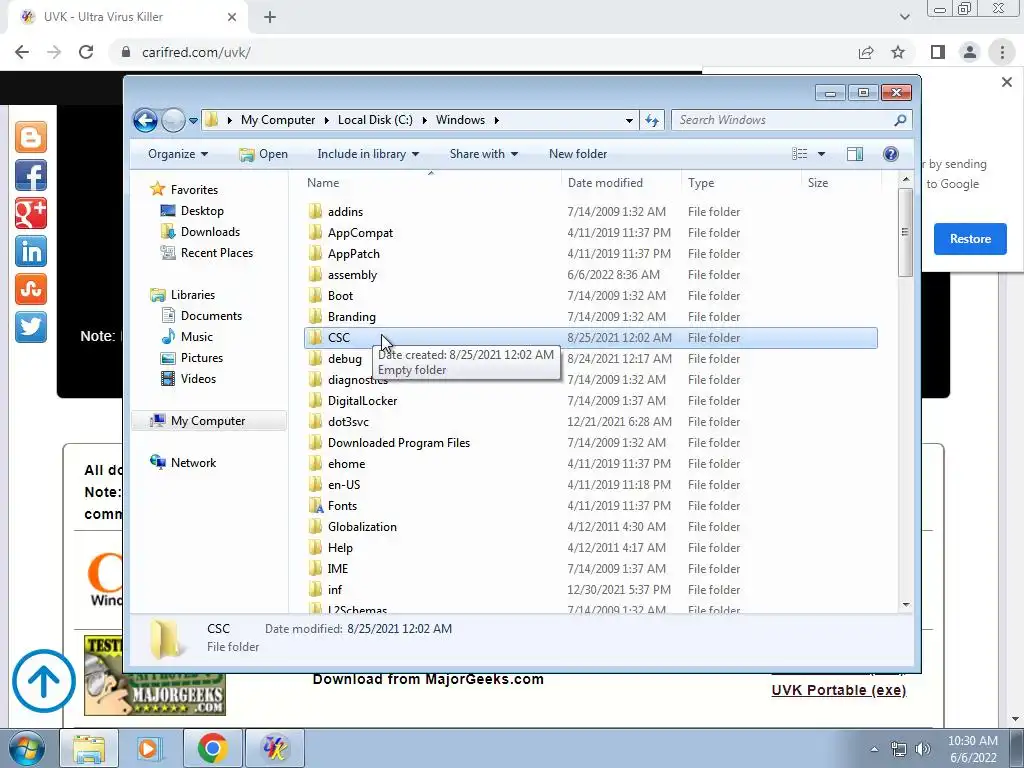The width and height of the screenshot is (1024, 768).
Task: Open the Organize dropdown menu
Action: point(178,154)
